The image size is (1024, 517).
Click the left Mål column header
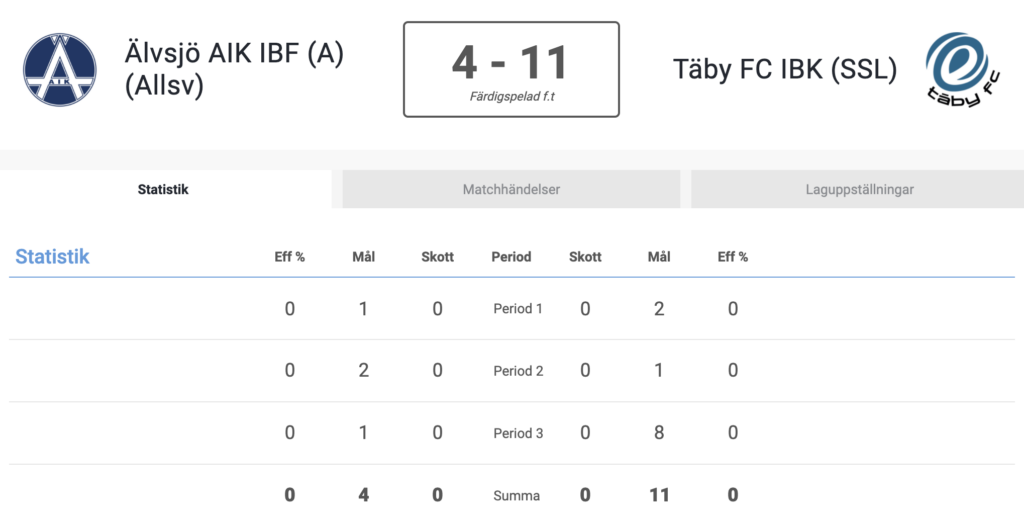pos(364,257)
